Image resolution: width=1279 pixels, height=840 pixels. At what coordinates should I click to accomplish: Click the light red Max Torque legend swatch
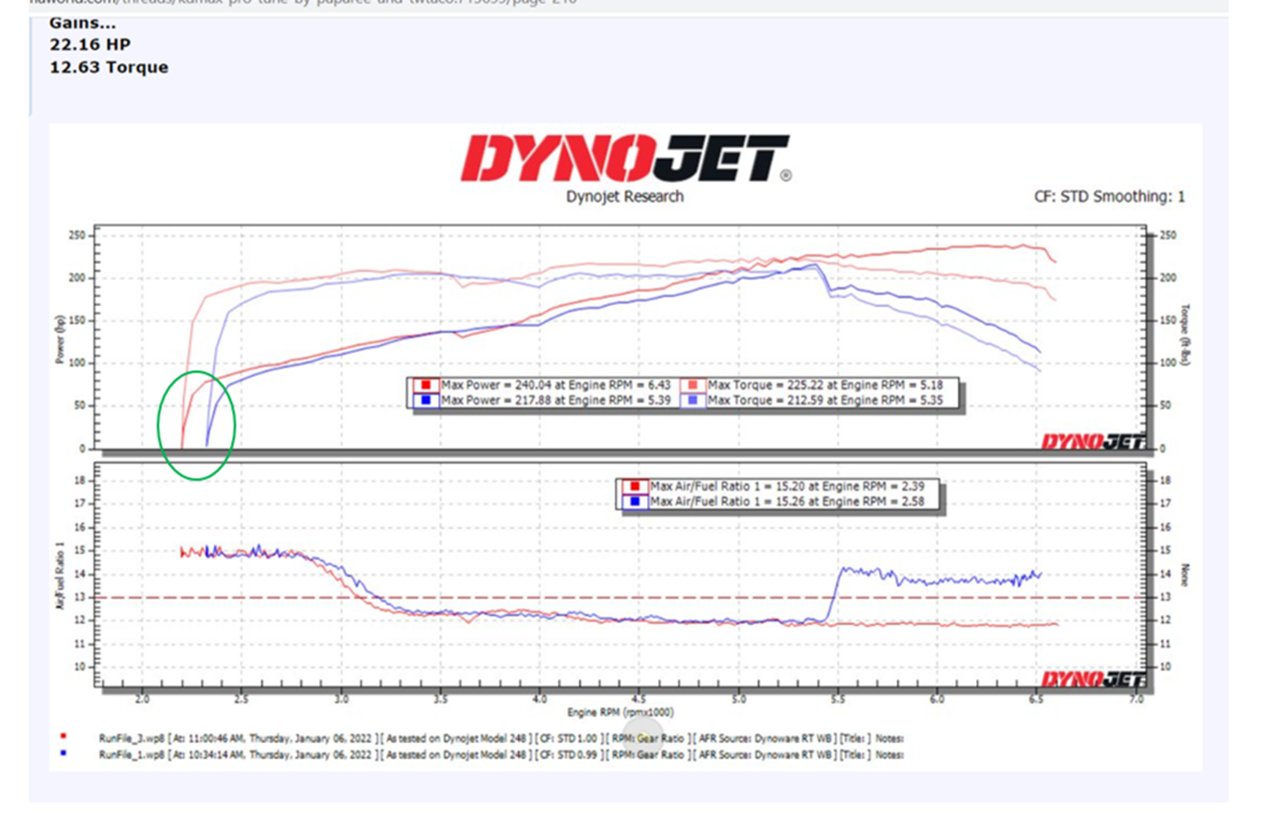pyautogui.click(x=694, y=386)
